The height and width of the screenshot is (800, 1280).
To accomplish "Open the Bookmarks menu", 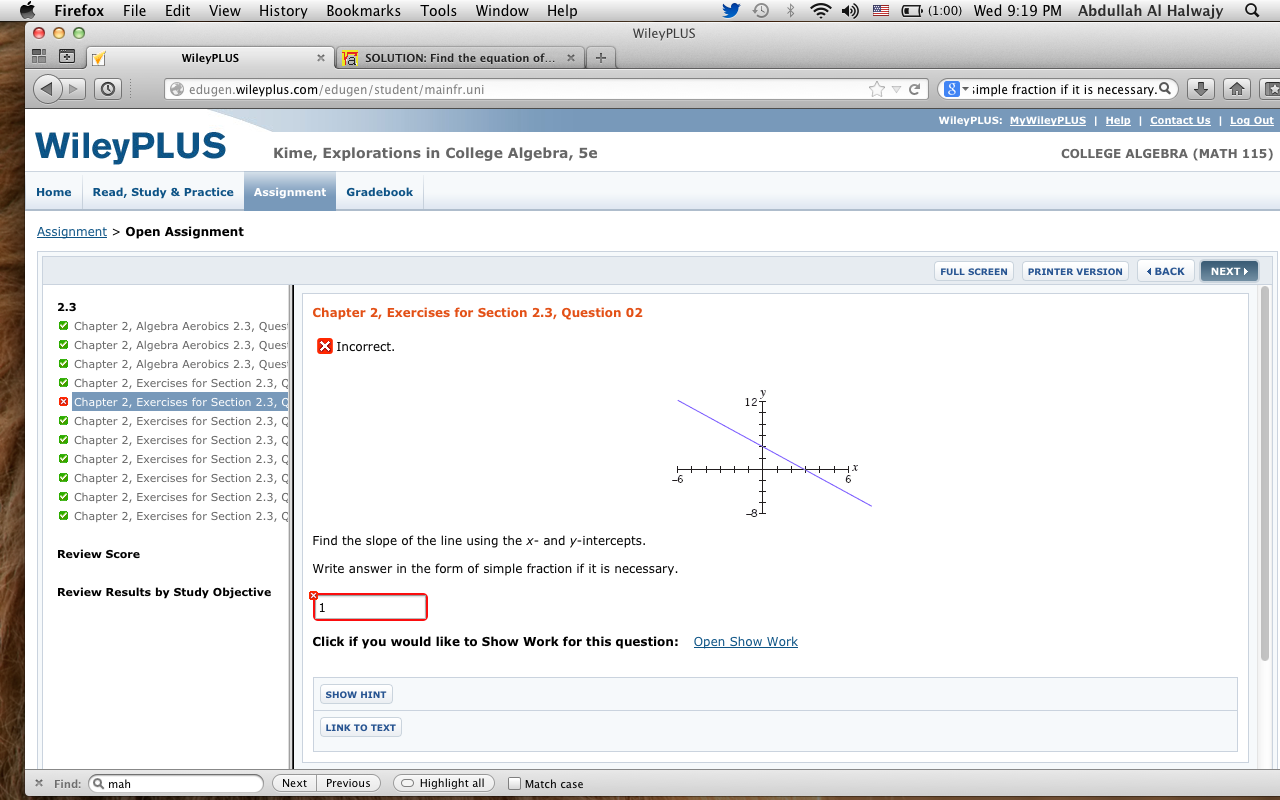I will (363, 11).
